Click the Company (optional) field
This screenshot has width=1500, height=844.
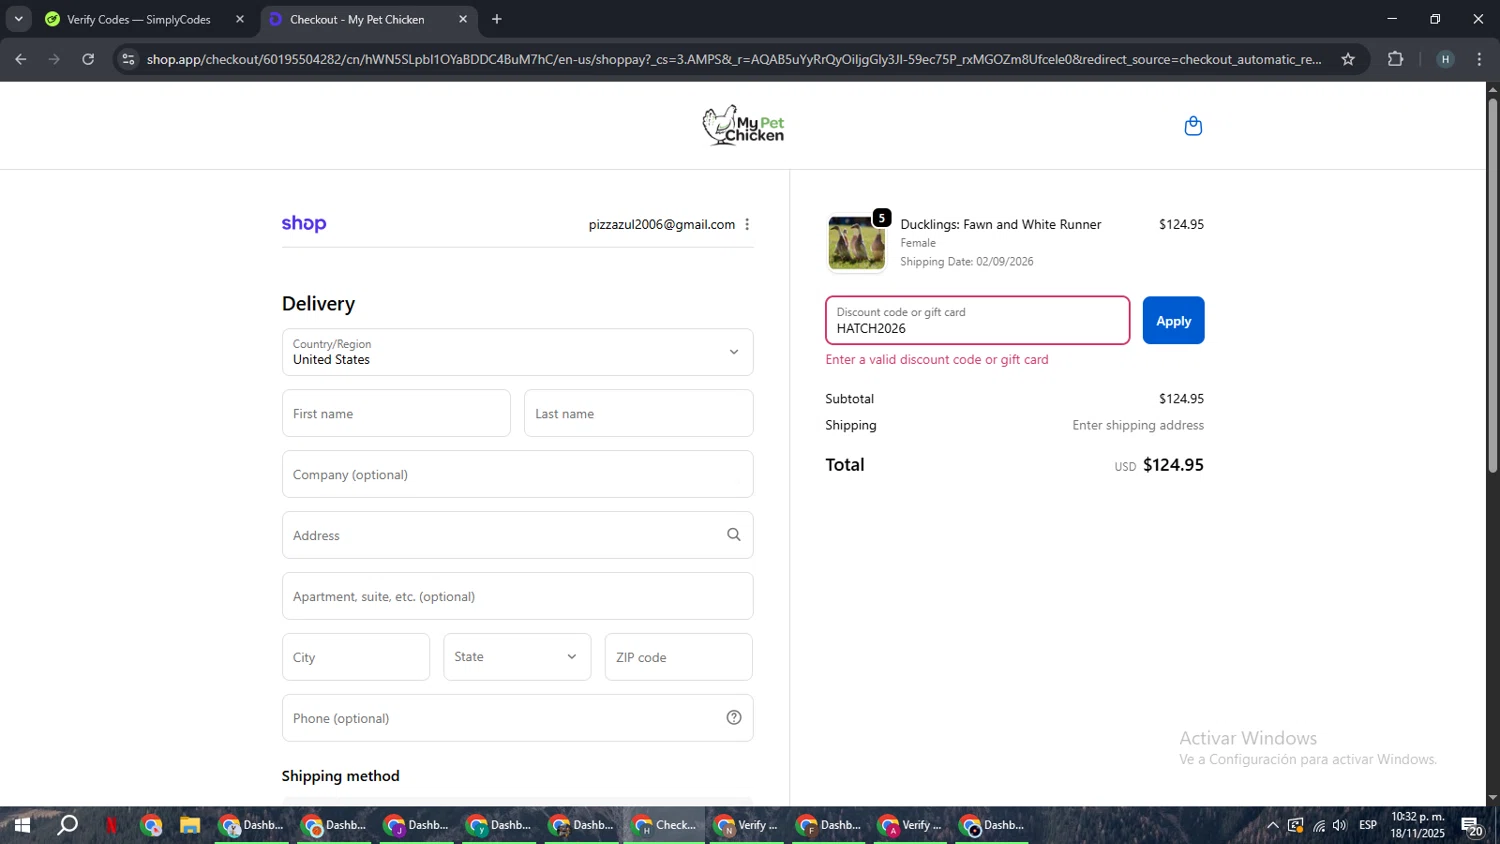517,474
